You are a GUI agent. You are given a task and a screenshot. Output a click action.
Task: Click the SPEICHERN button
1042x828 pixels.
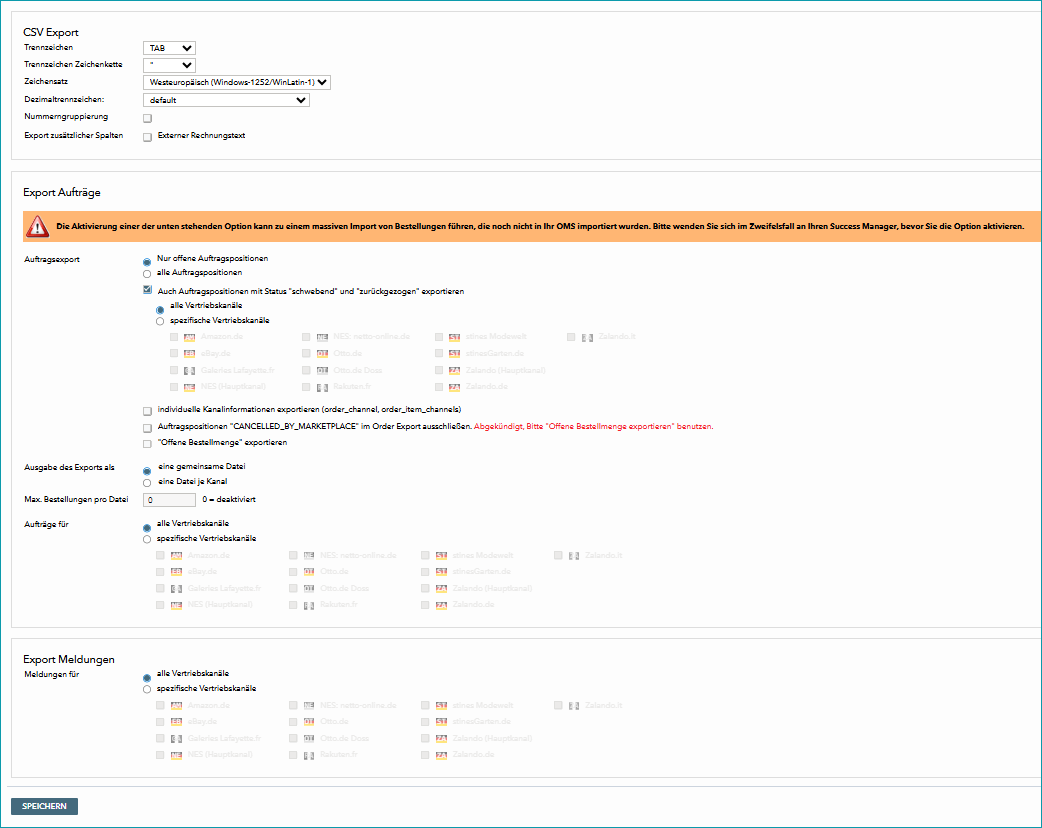(45, 806)
